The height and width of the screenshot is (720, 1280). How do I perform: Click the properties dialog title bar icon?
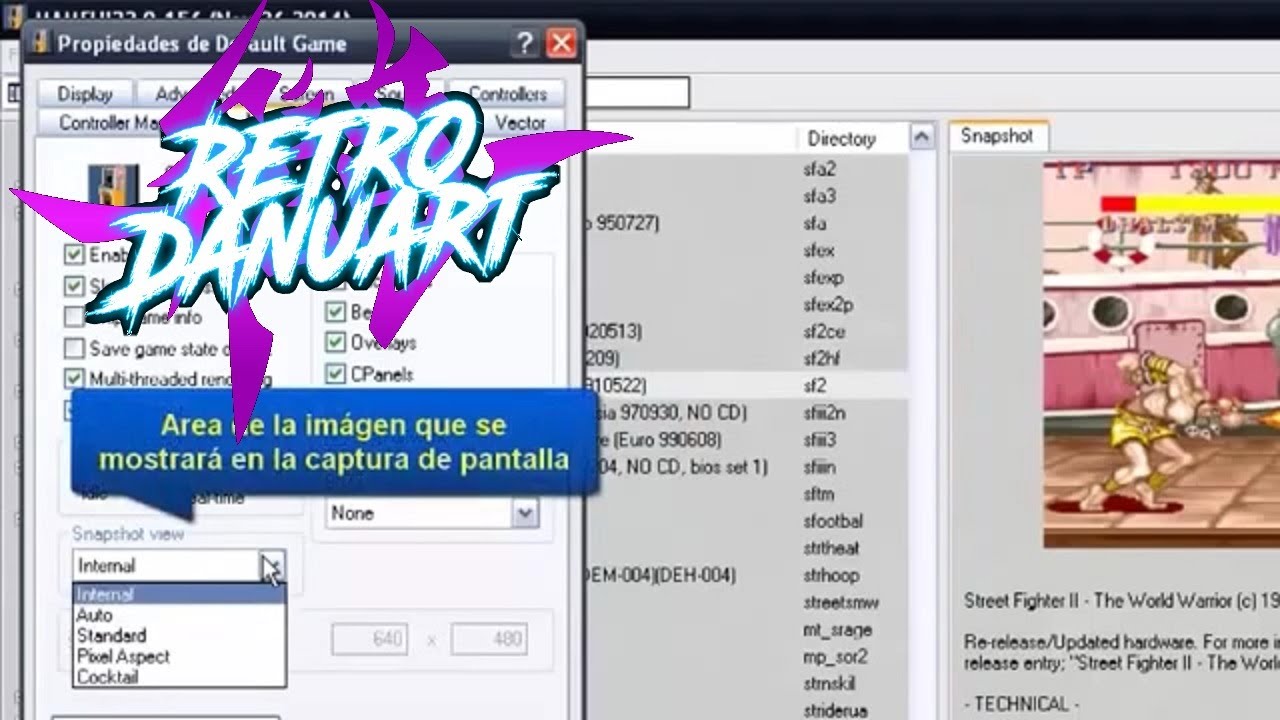click(40, 44)
